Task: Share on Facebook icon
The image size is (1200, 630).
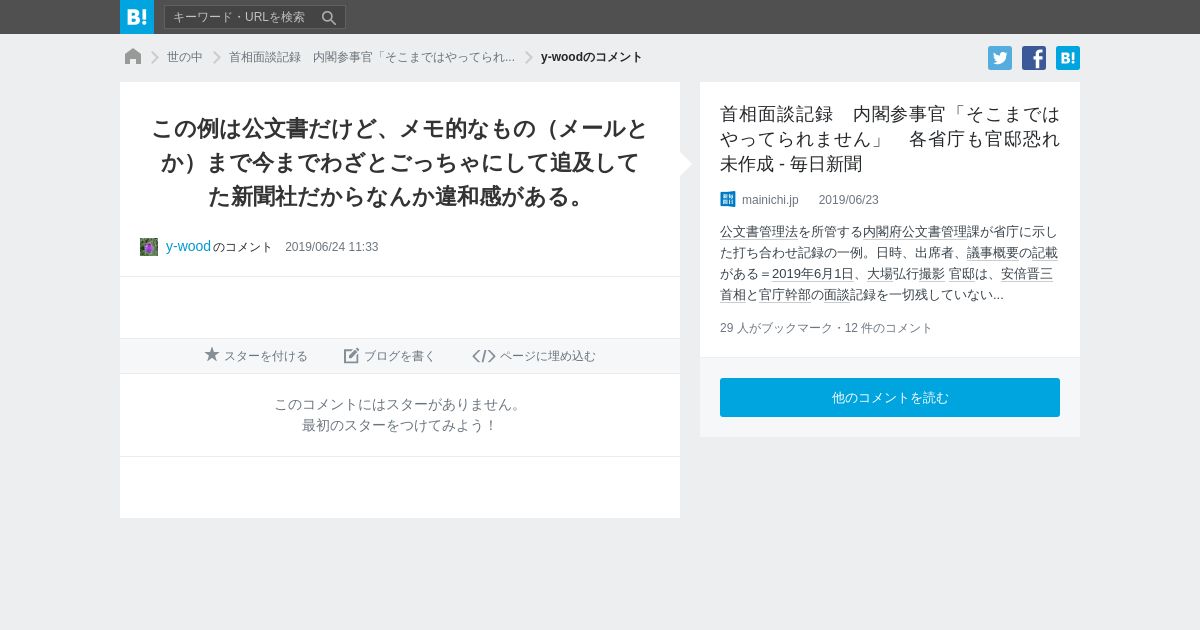Action: [1034, 58]
